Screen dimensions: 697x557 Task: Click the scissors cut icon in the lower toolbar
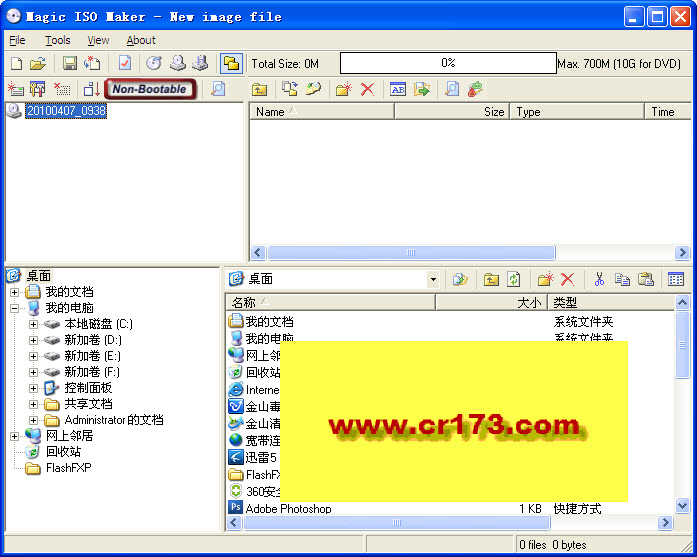(599, 279)
